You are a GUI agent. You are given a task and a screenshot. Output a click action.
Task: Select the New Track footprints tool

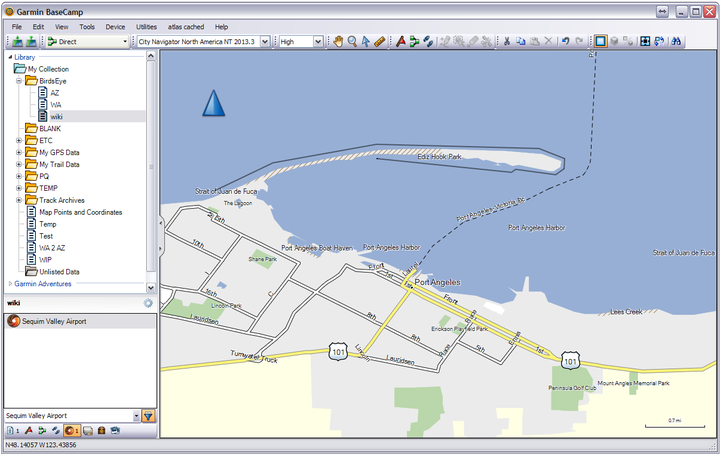428,41
